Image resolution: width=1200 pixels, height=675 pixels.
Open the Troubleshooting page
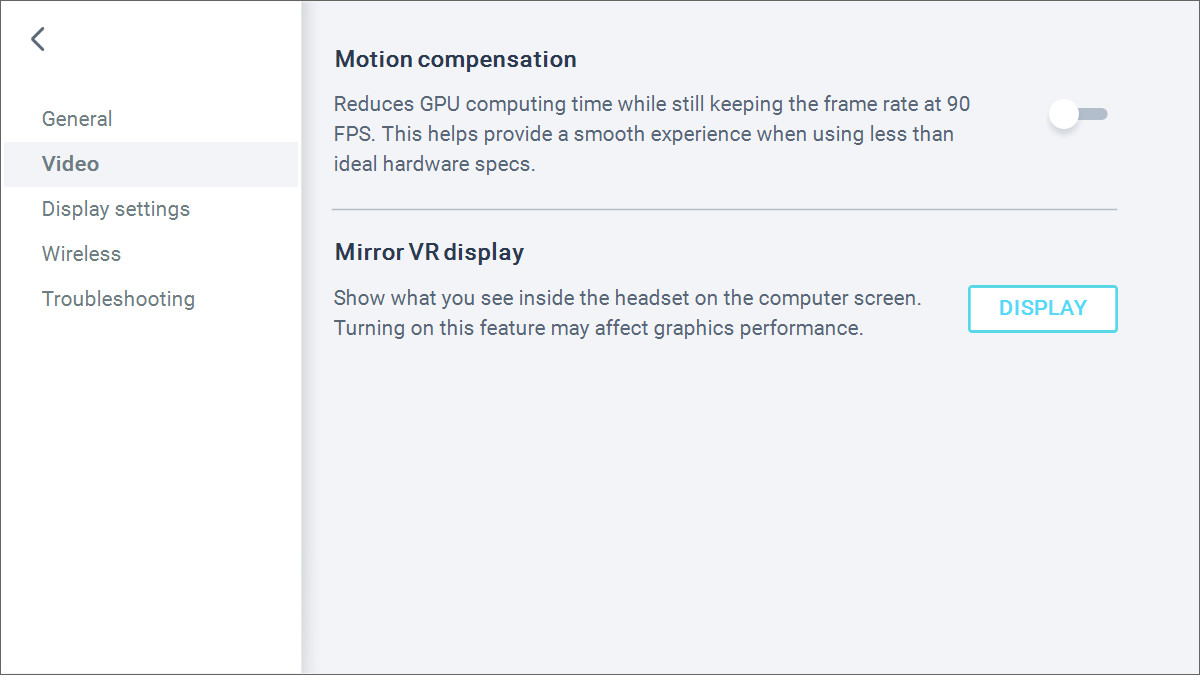[x=118, y=298]
